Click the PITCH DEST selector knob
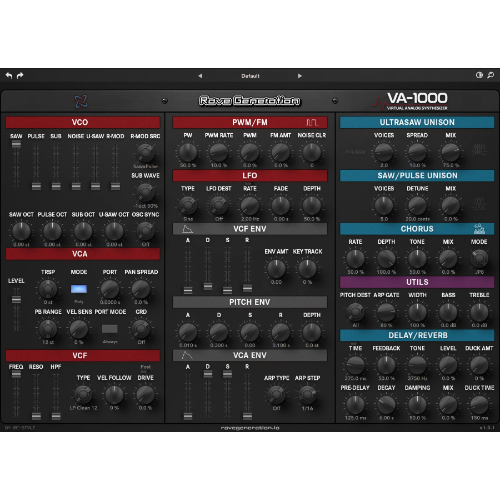Image resolution: width=500 pixels, height=500 pixels. pos(355,312)
